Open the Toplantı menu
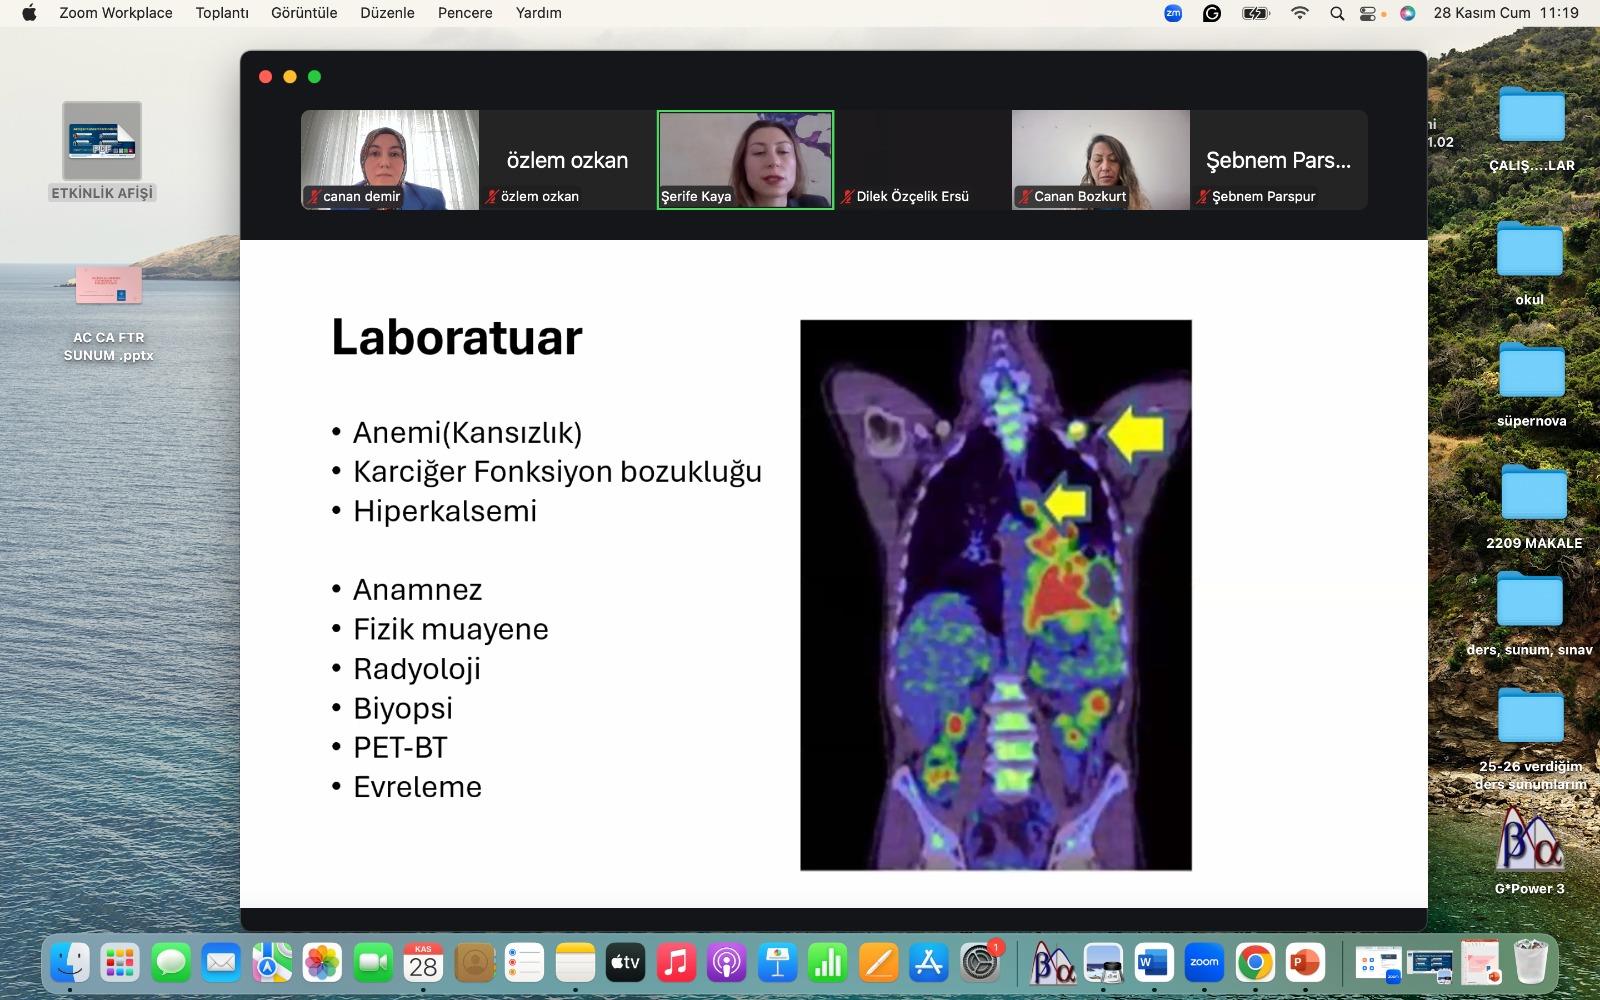 pyautogui.click(x=222, y=13)
